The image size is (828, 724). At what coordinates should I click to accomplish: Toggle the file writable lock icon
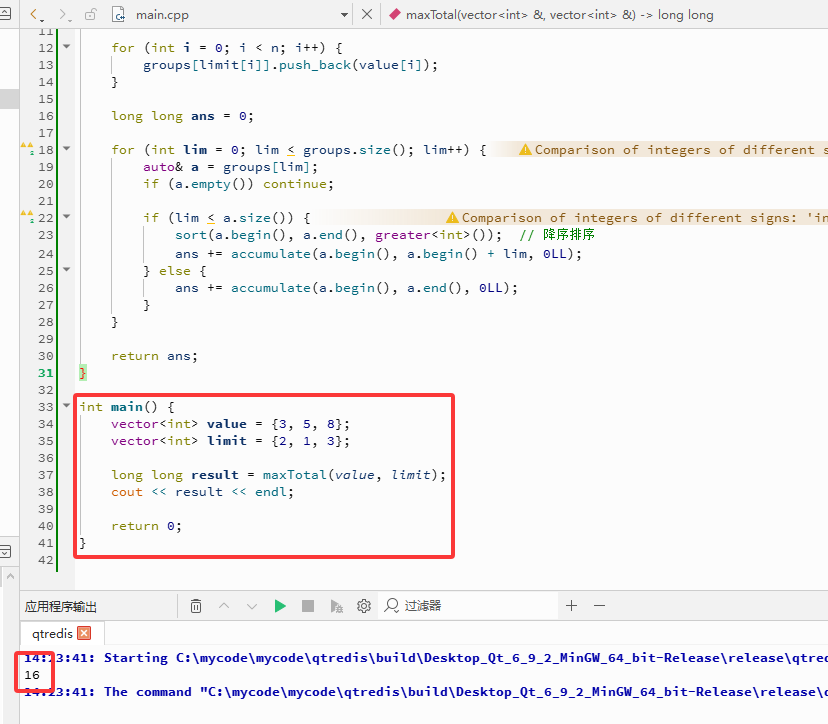(91, 14)
